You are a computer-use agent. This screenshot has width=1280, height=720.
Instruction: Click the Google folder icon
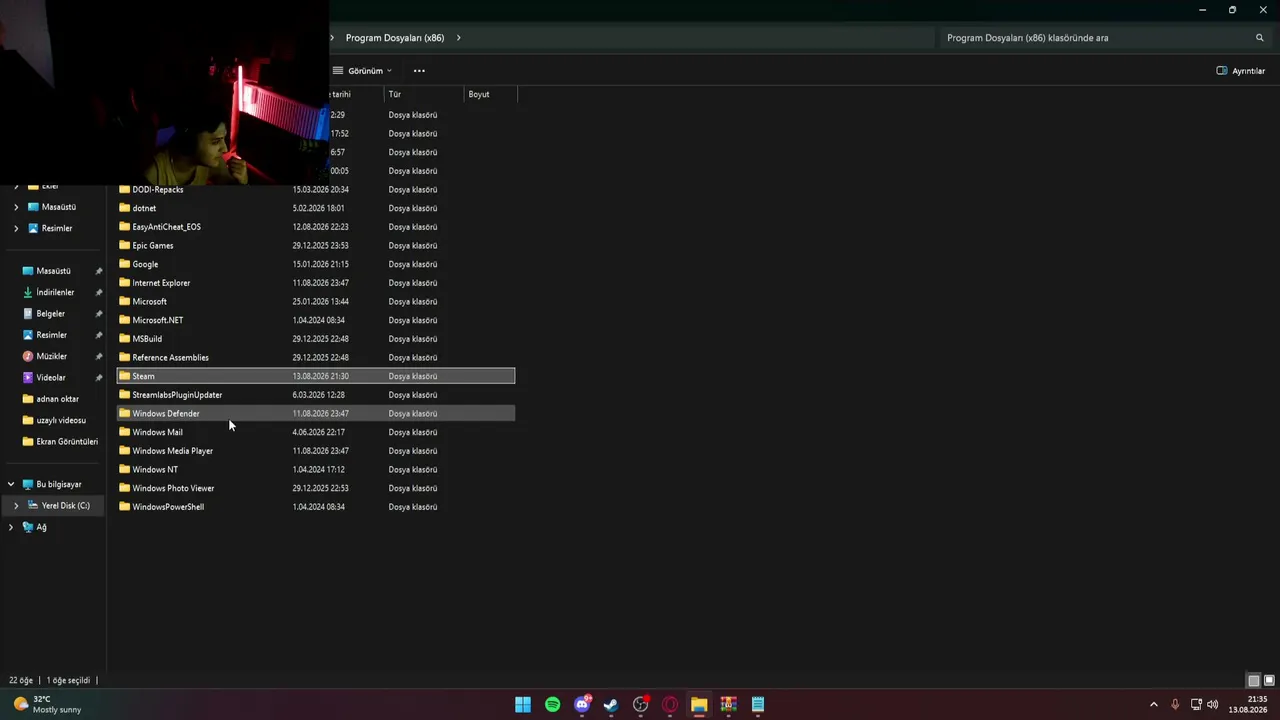coord(125,264)
